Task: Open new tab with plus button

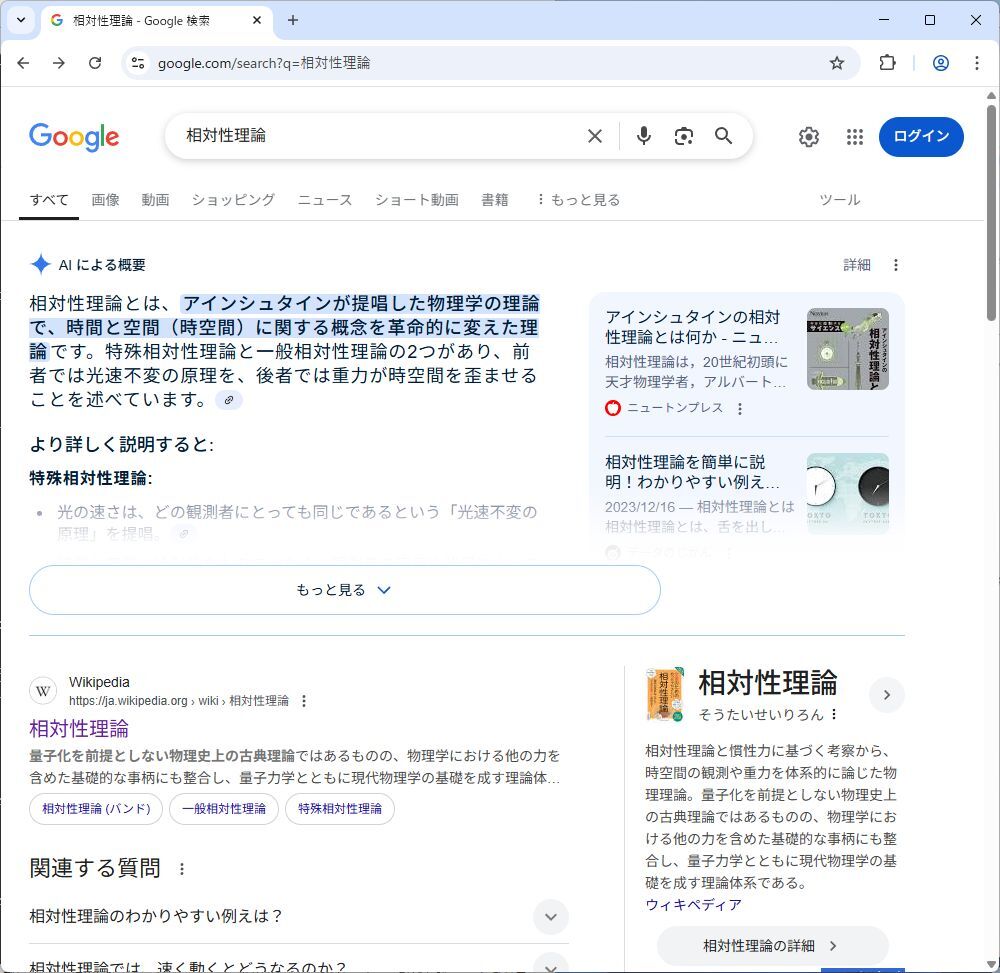Action: (293, 20)
